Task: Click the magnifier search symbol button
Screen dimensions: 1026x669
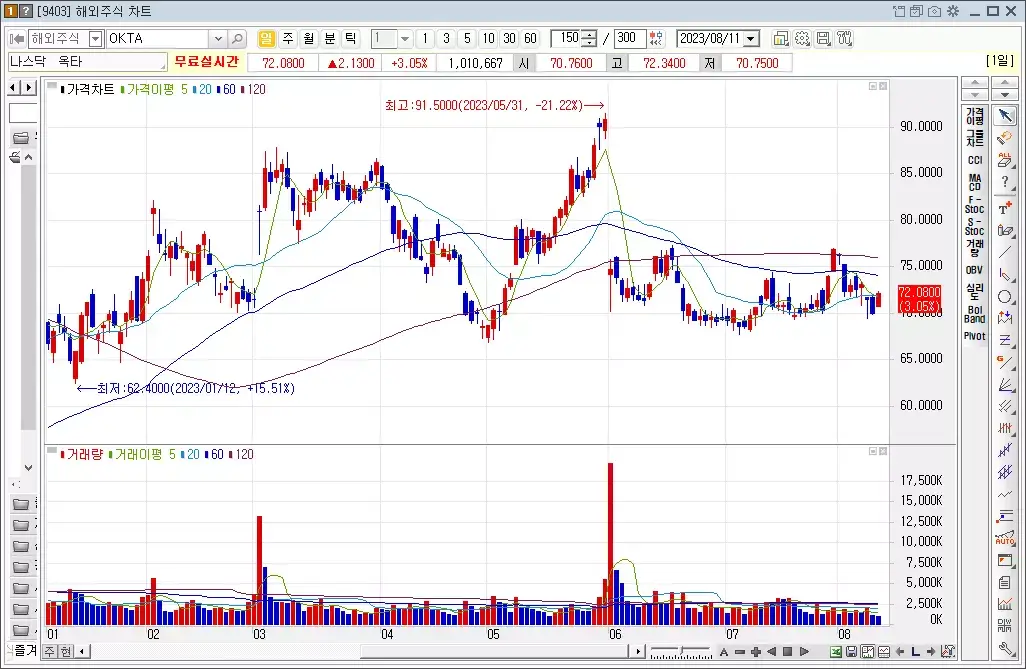Action: [x=238, y=39]
